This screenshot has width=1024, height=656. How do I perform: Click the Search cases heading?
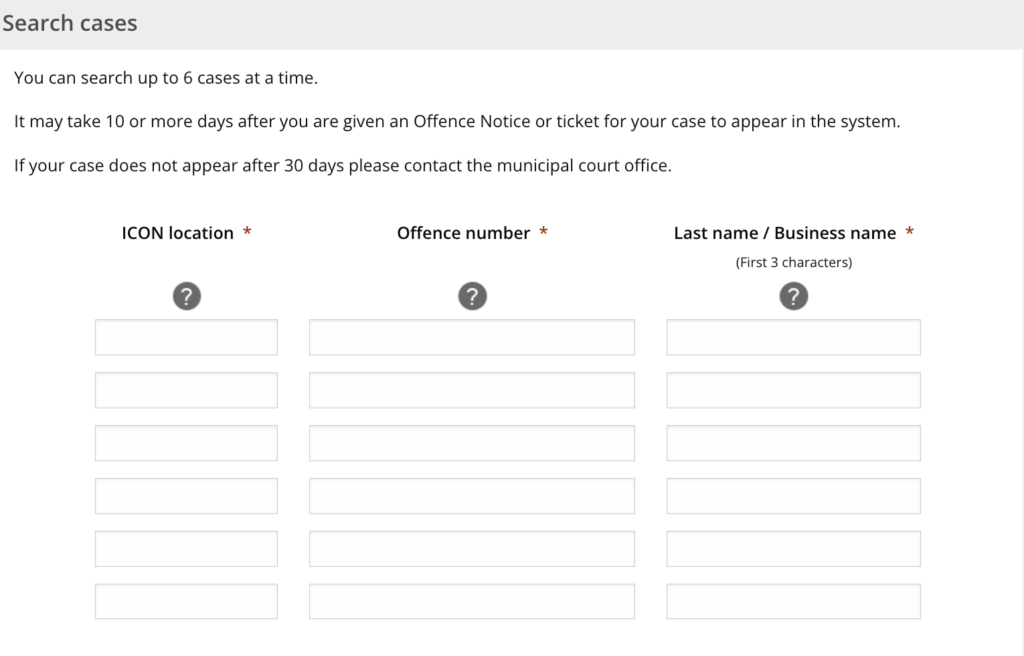click(x=70, y=22)
